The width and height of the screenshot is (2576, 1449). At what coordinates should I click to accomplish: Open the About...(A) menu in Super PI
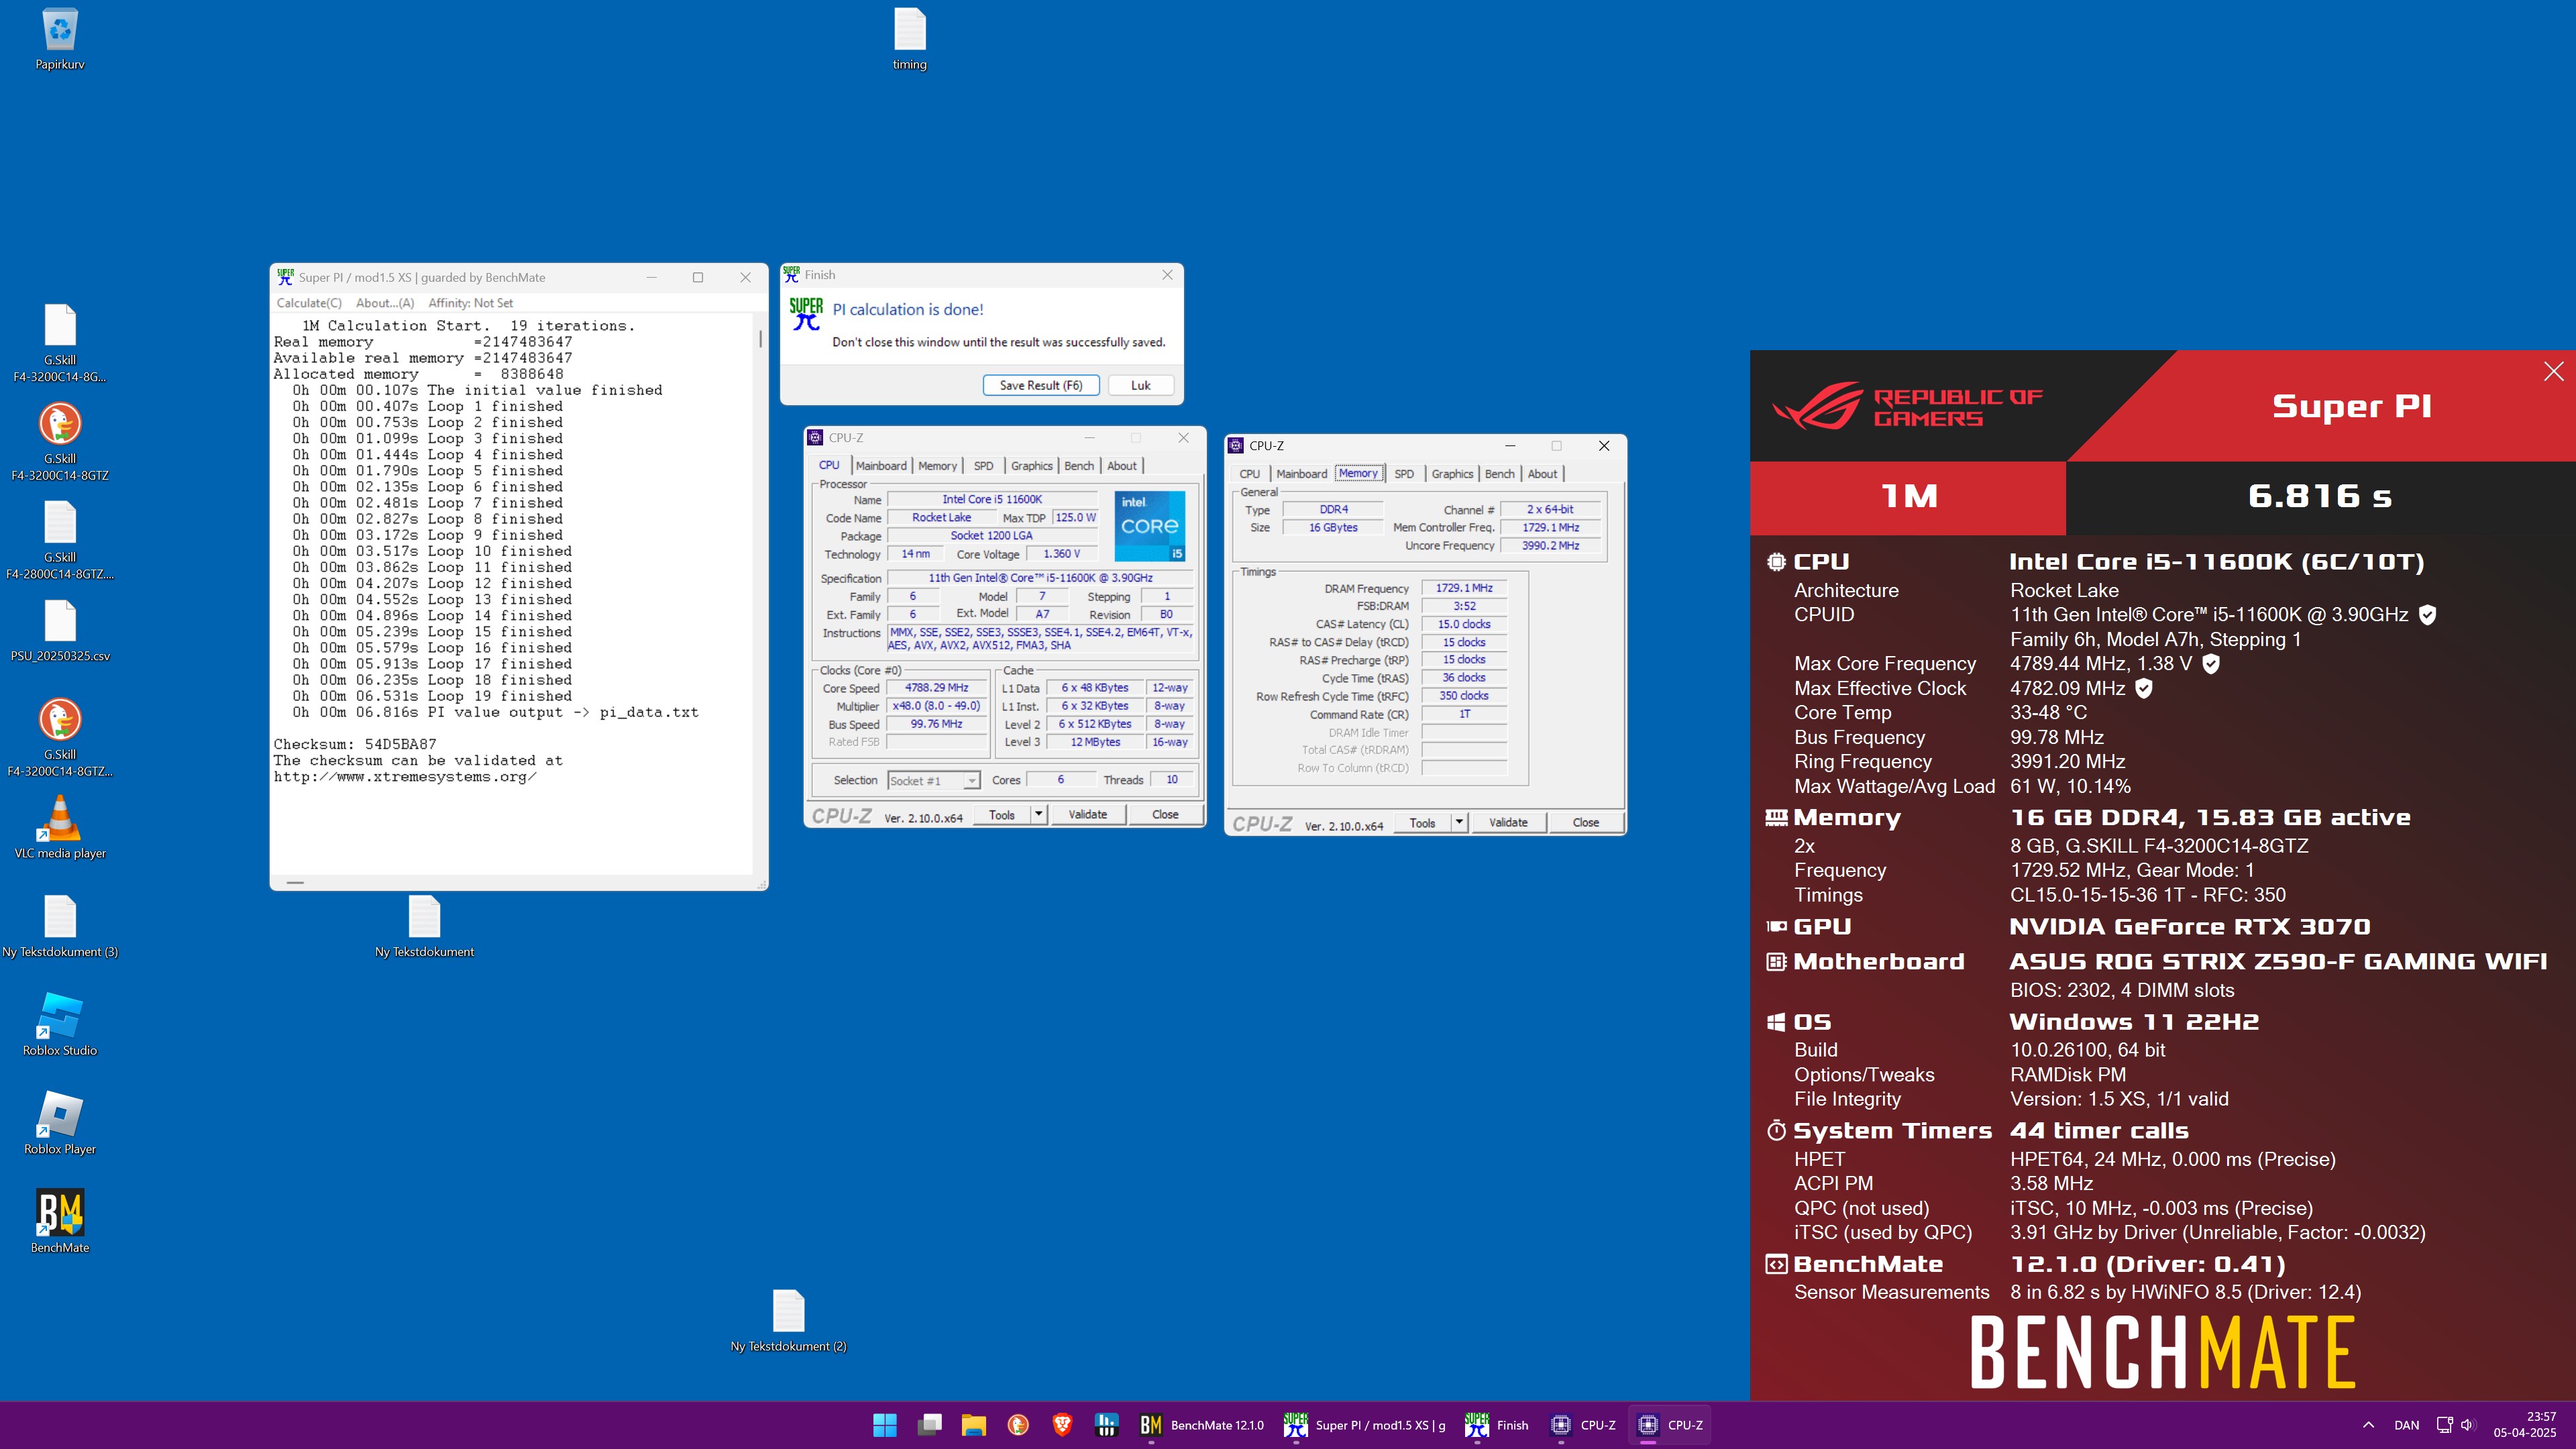tap(385, 303)
